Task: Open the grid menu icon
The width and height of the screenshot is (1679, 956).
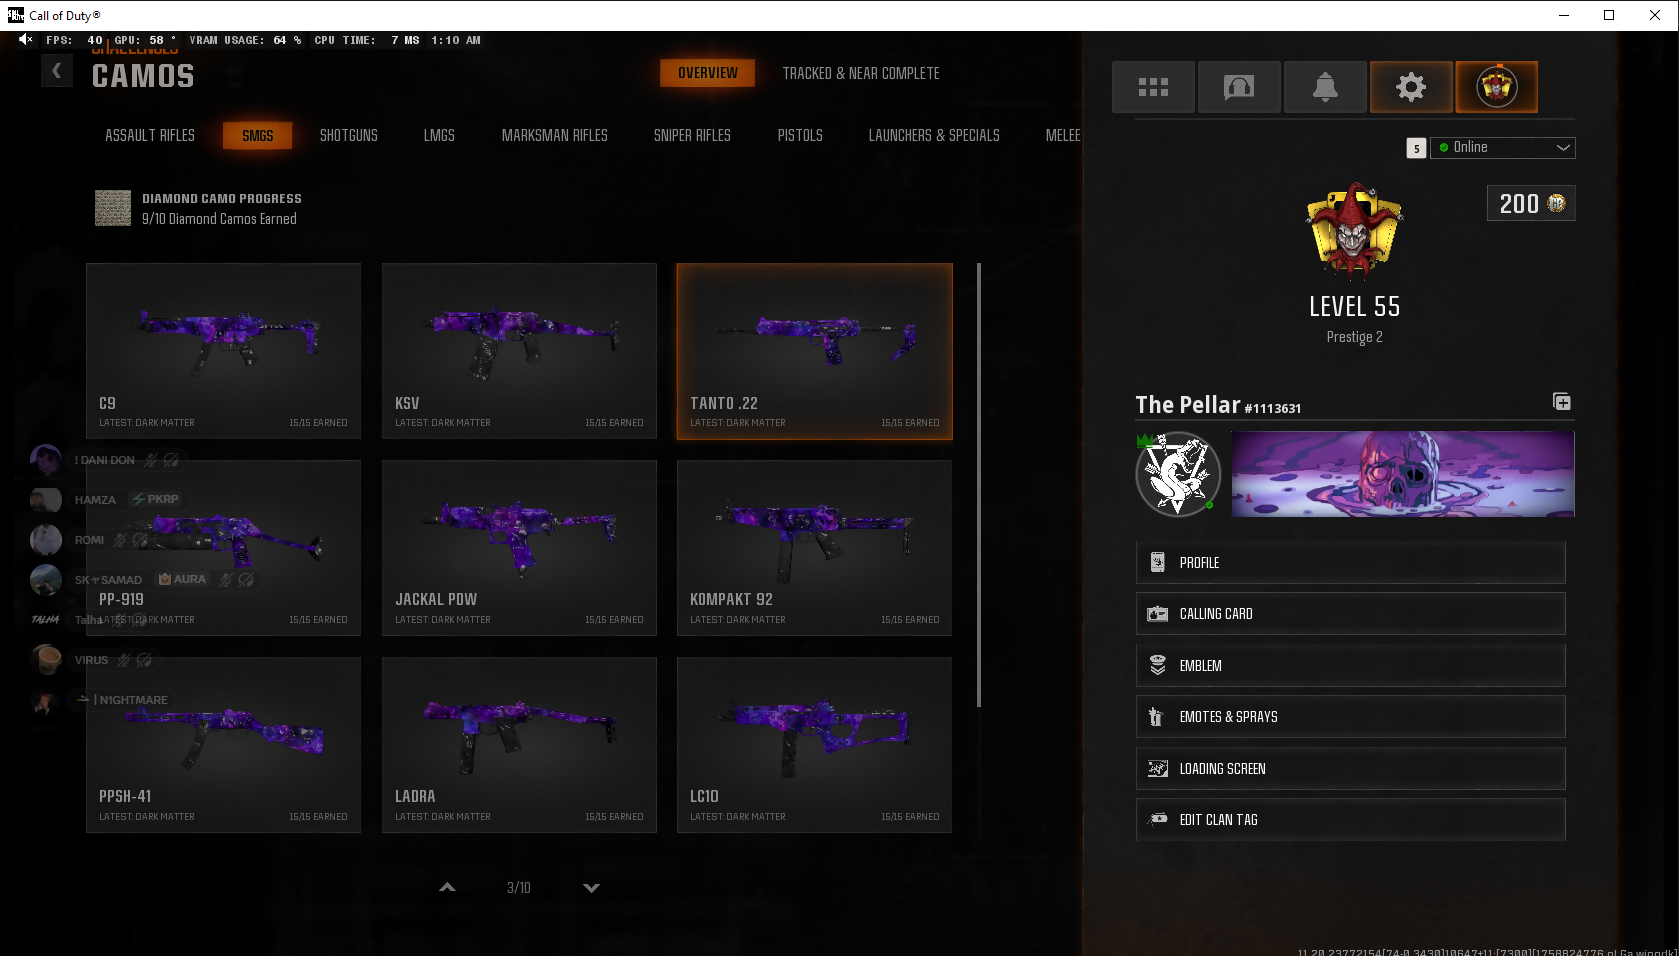Action: click(1153, 87)
